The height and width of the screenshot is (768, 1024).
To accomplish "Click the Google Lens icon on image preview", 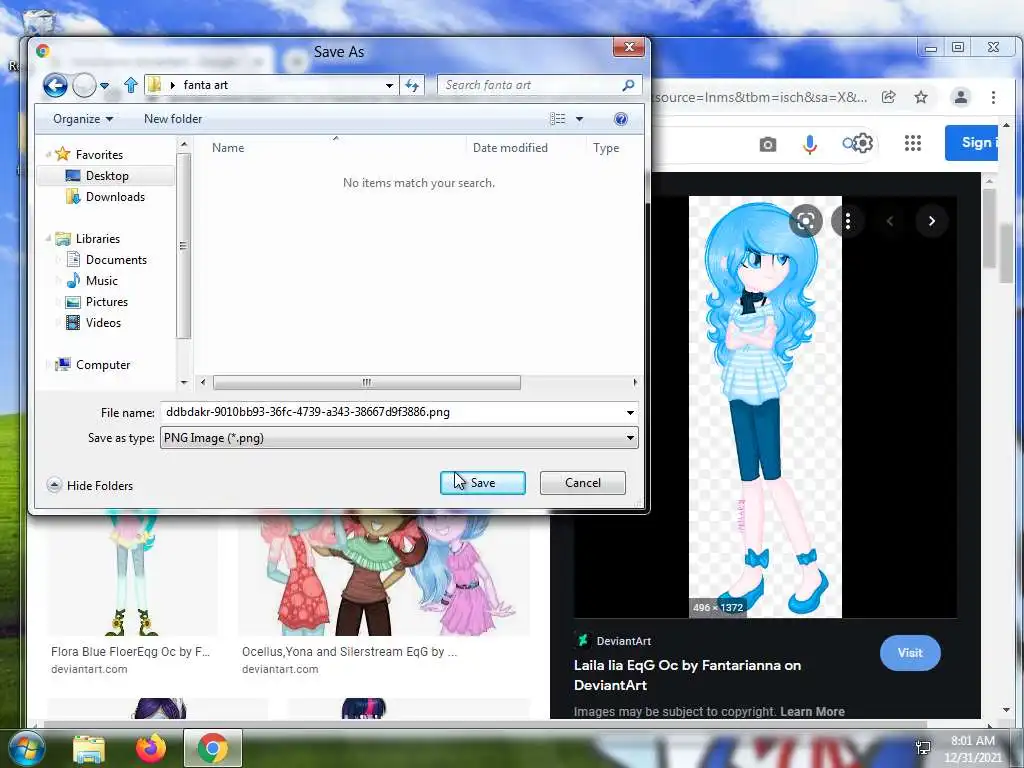I will pos(806,221).
